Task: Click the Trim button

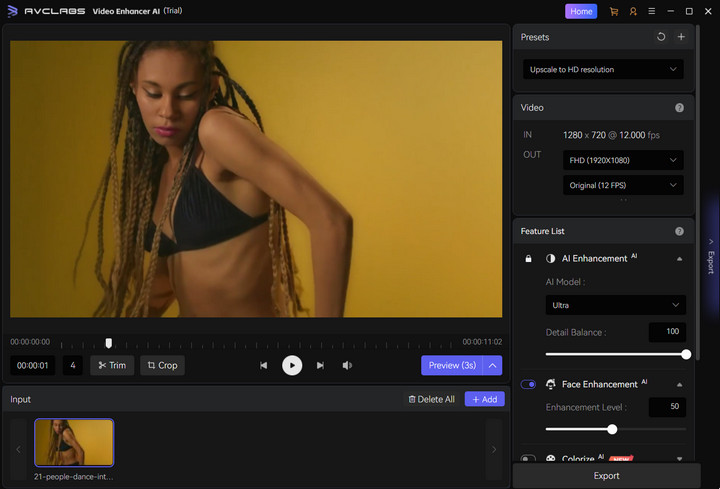Action: 112,365
